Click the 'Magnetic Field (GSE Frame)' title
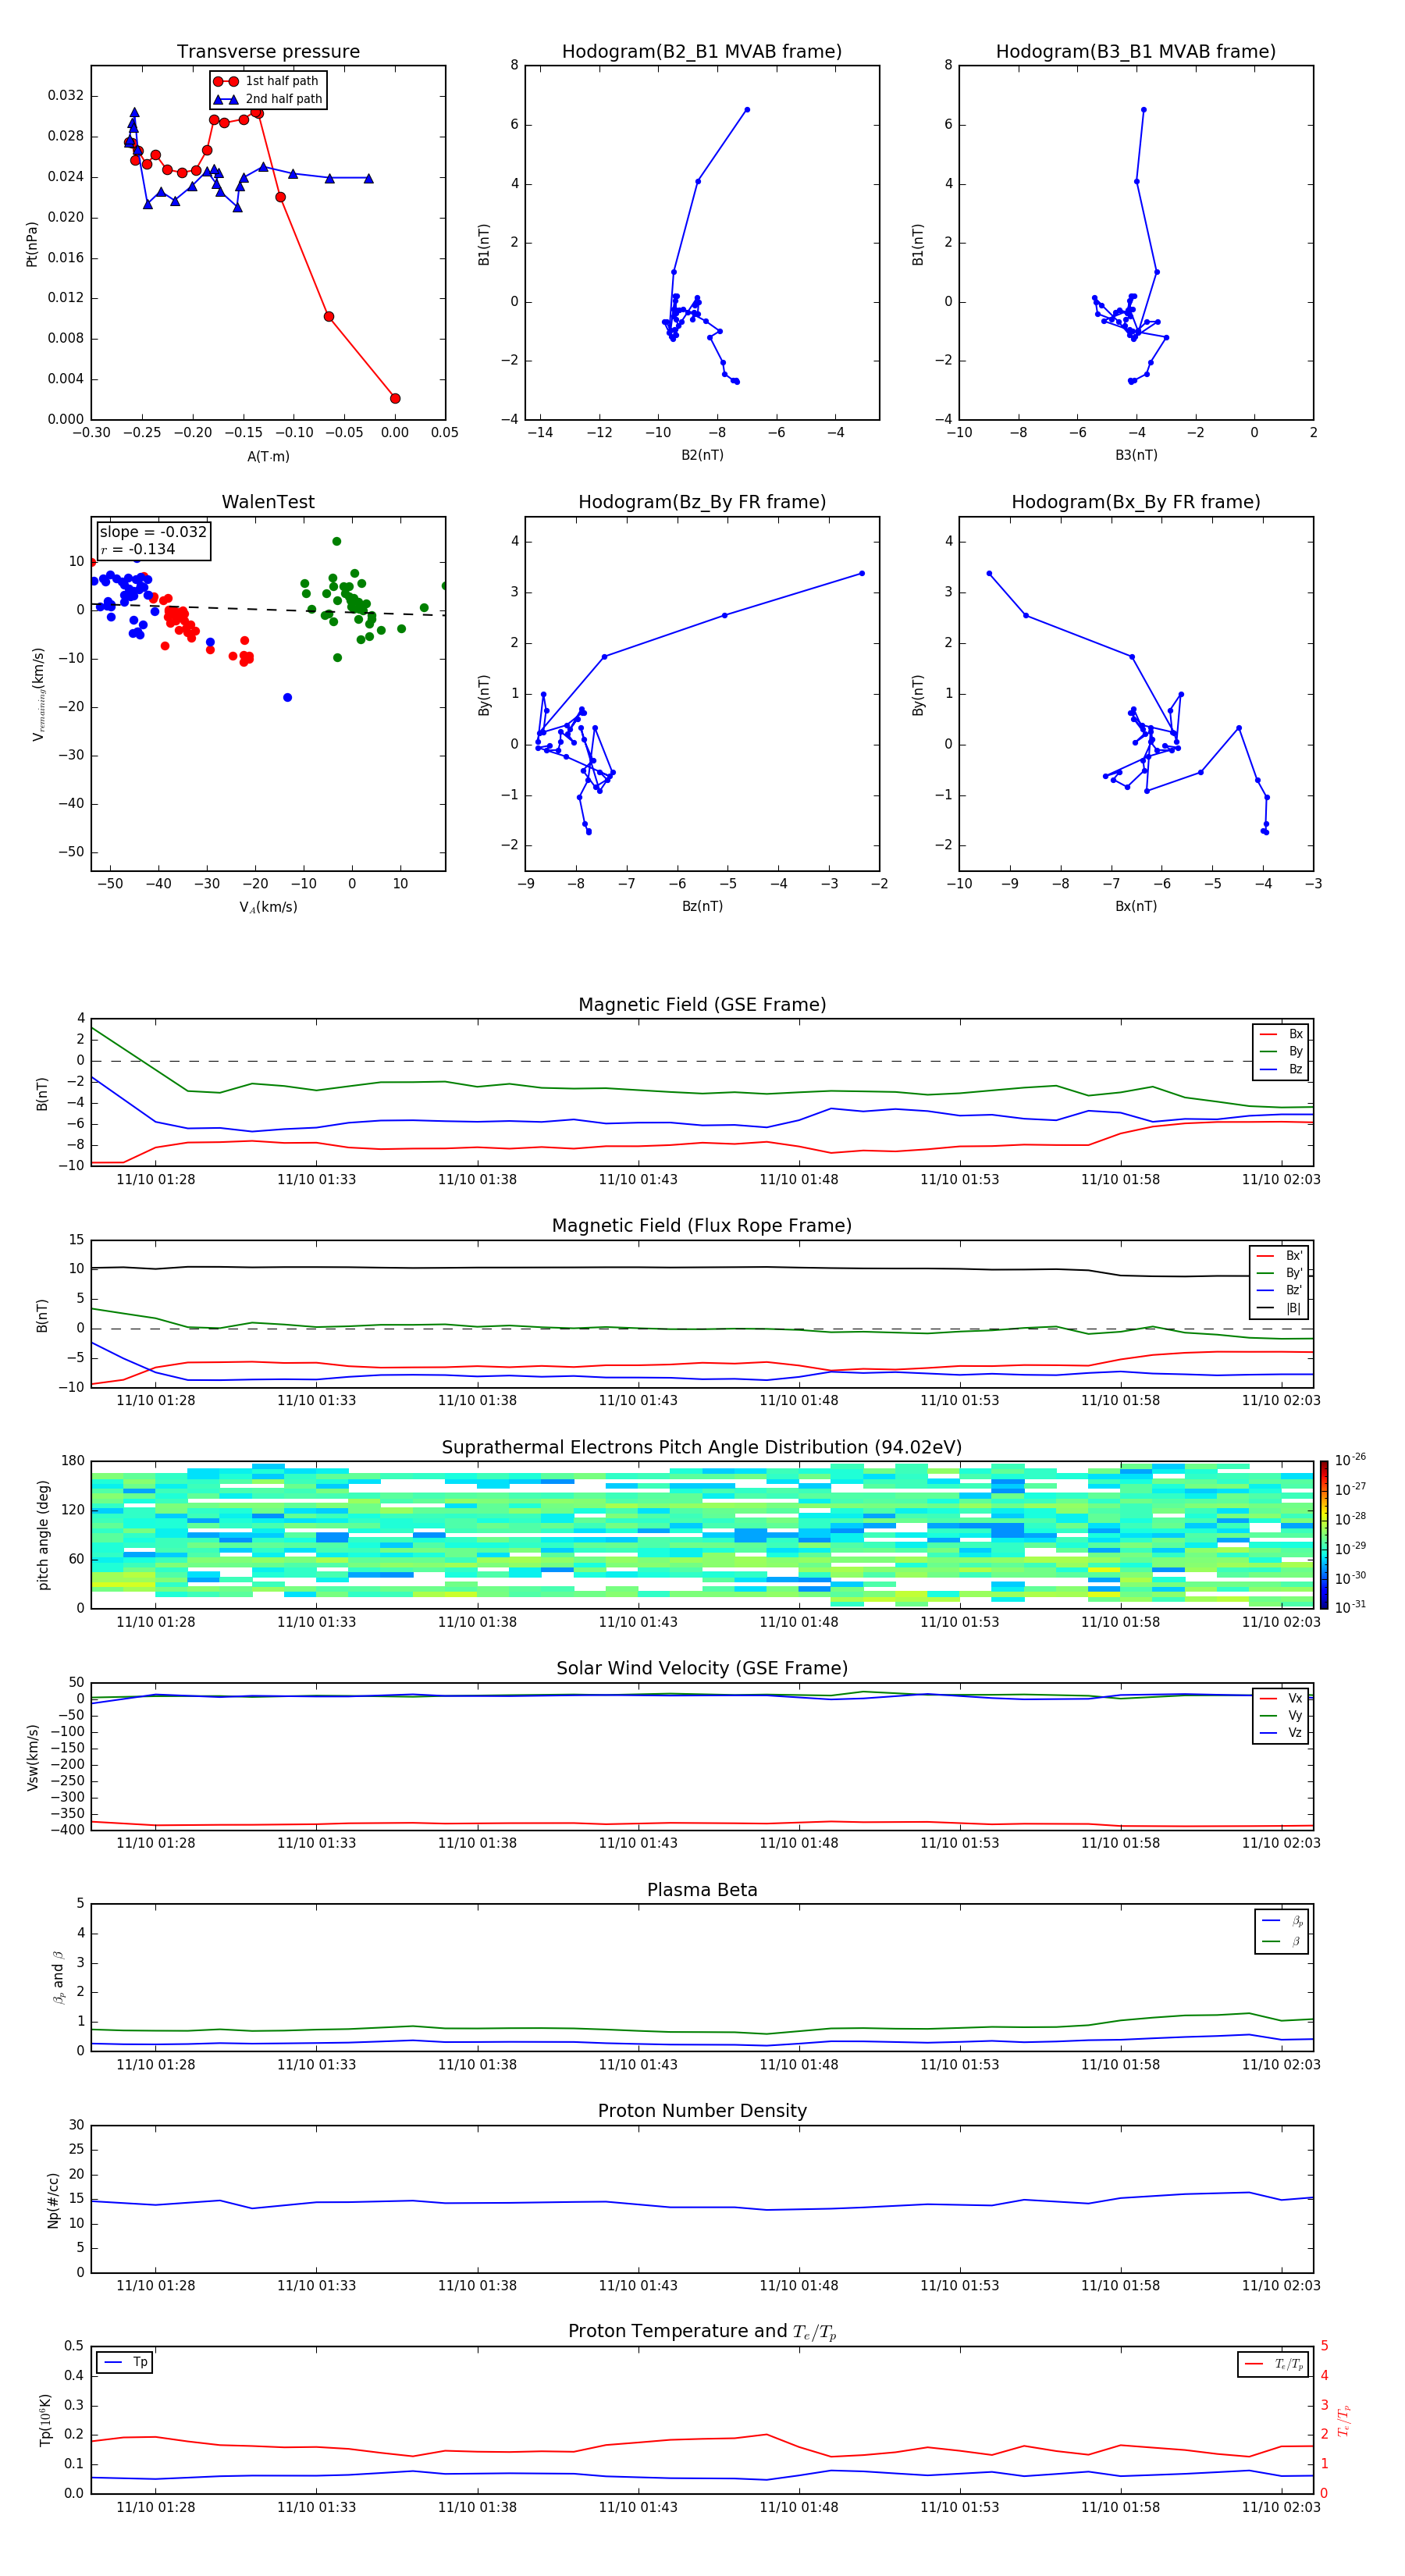 tap(702, 1005)
